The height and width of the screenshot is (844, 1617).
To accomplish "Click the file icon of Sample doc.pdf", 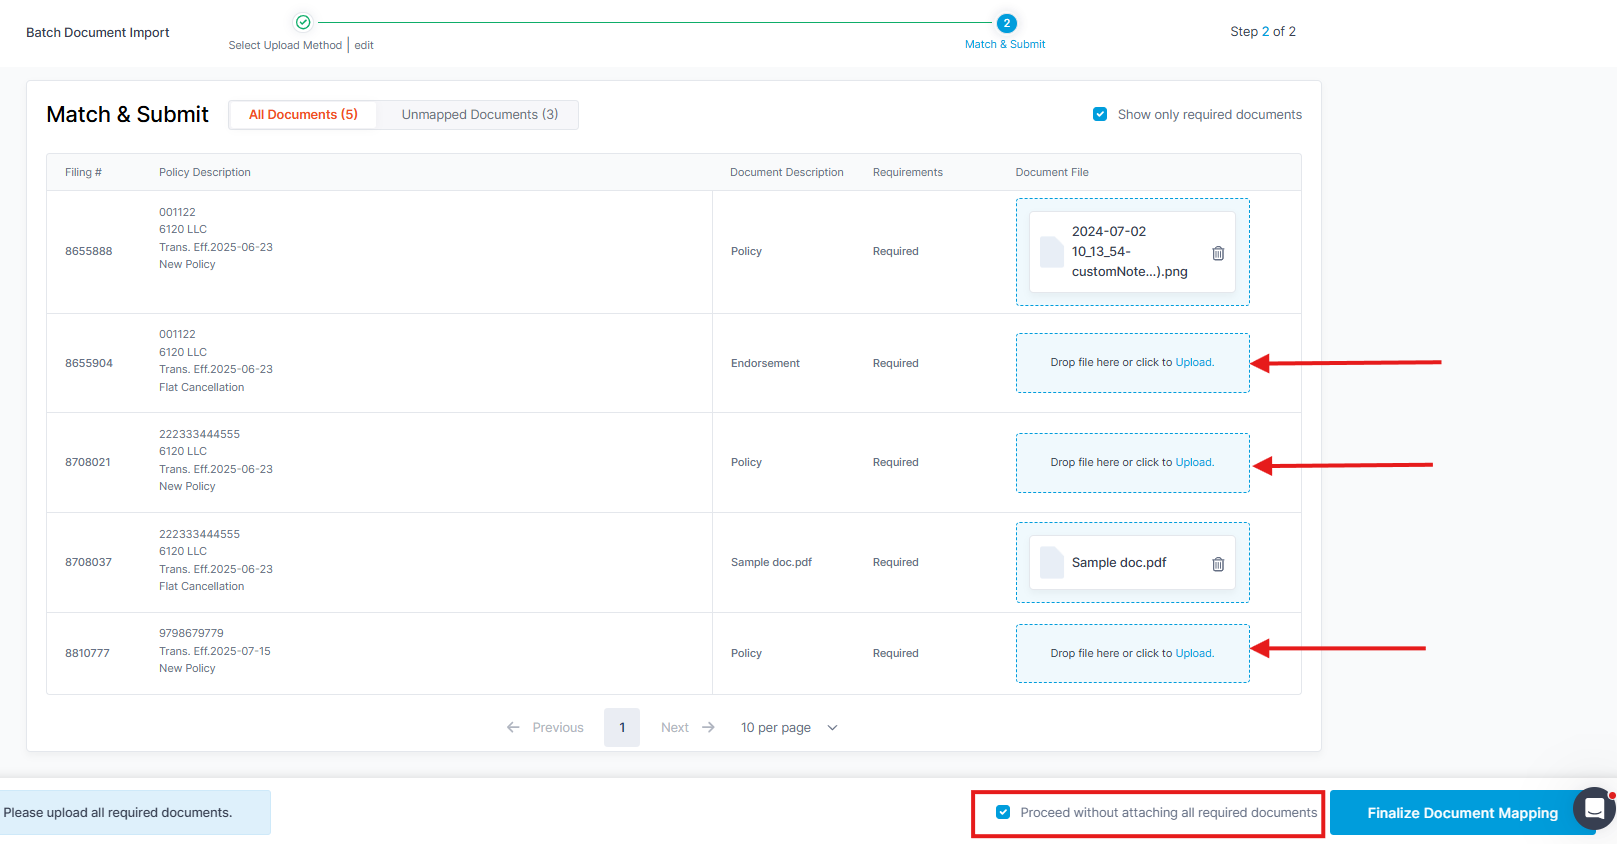I will pyautogui.click(x=1052, y=563).
